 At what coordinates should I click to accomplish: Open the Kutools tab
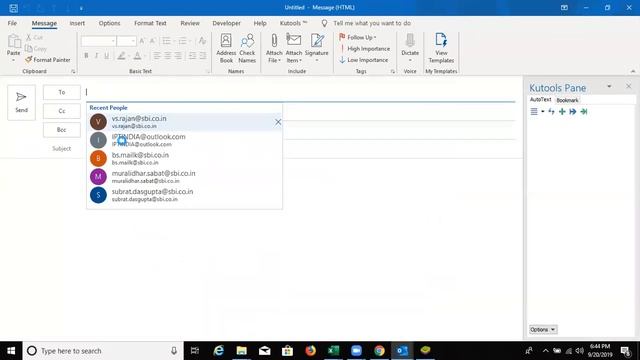click(x=293, y=23)
